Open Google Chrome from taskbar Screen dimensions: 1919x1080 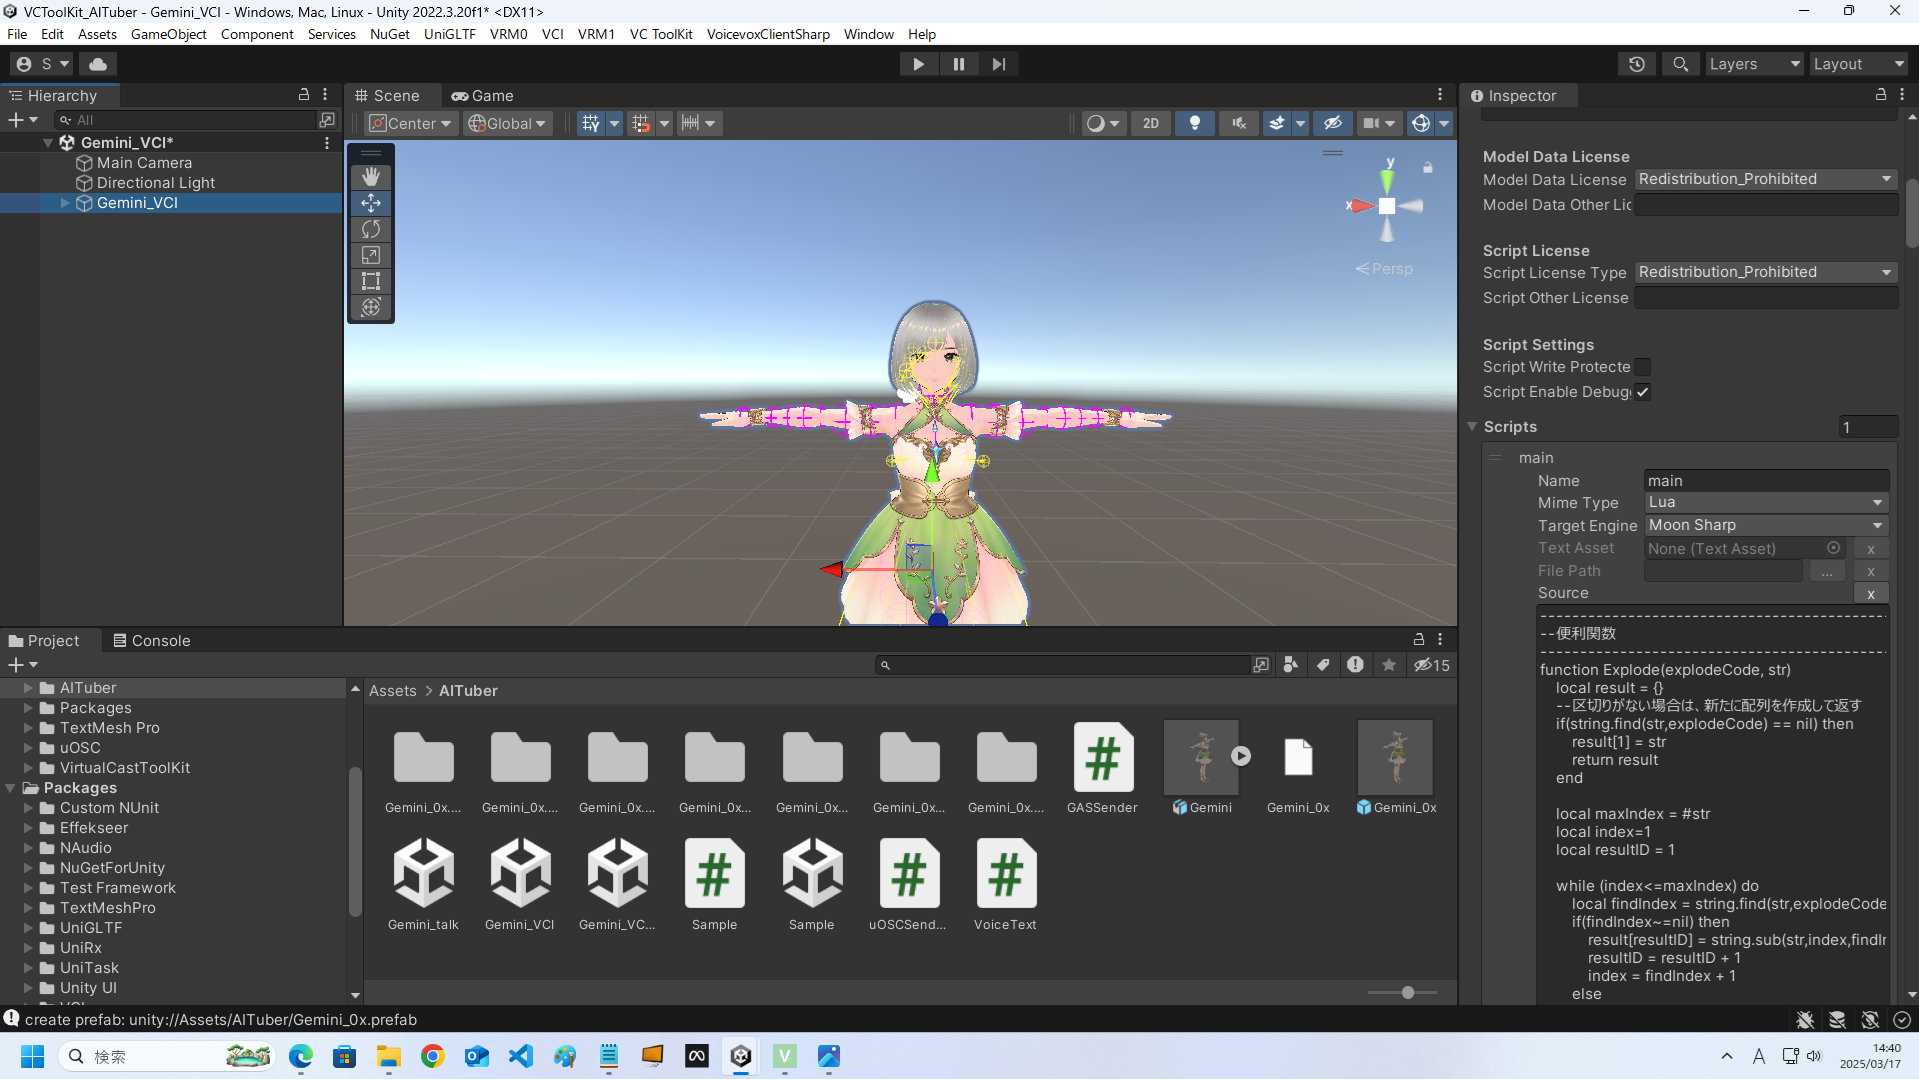433,1056
